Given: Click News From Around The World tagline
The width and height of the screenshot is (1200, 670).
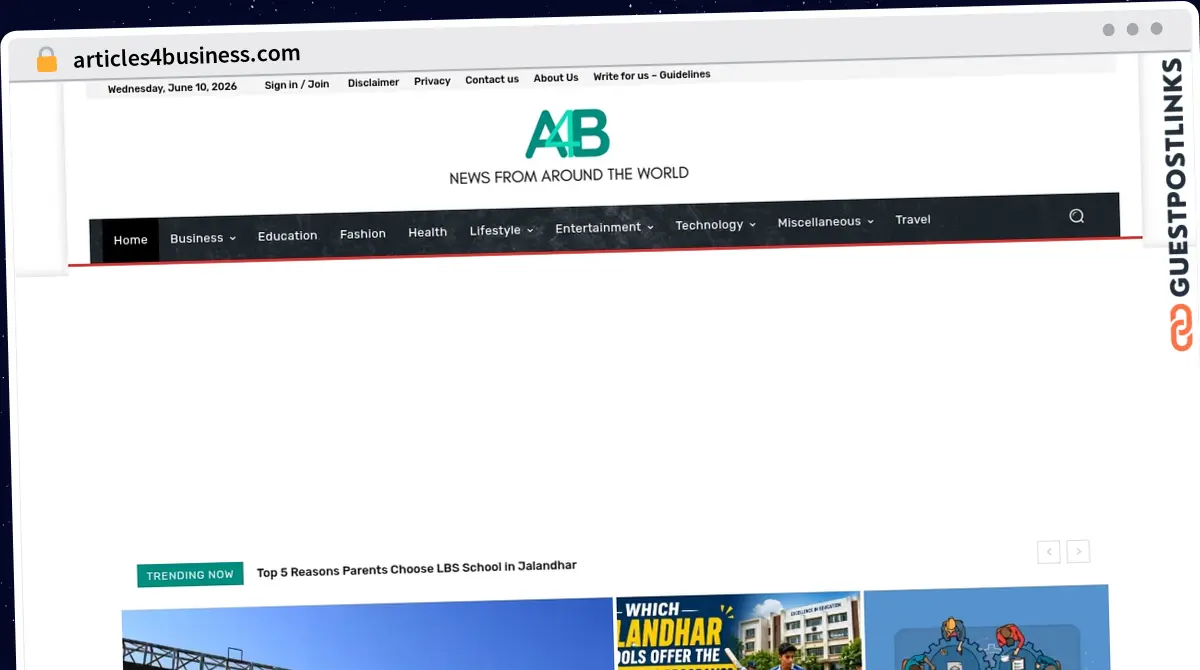Looking at the screenshot, I should 569,175.
